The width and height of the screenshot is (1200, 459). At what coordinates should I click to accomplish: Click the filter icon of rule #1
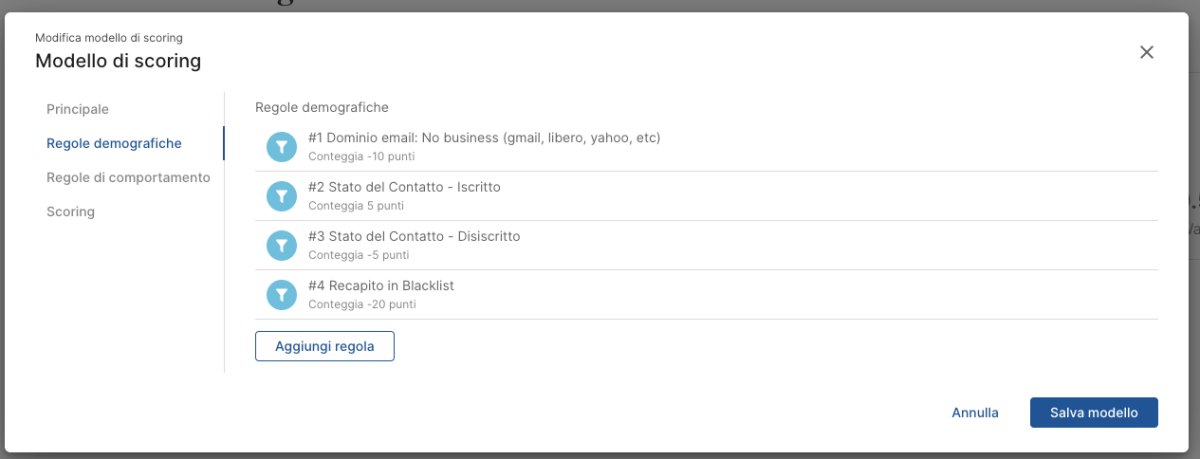coord(282,147)
